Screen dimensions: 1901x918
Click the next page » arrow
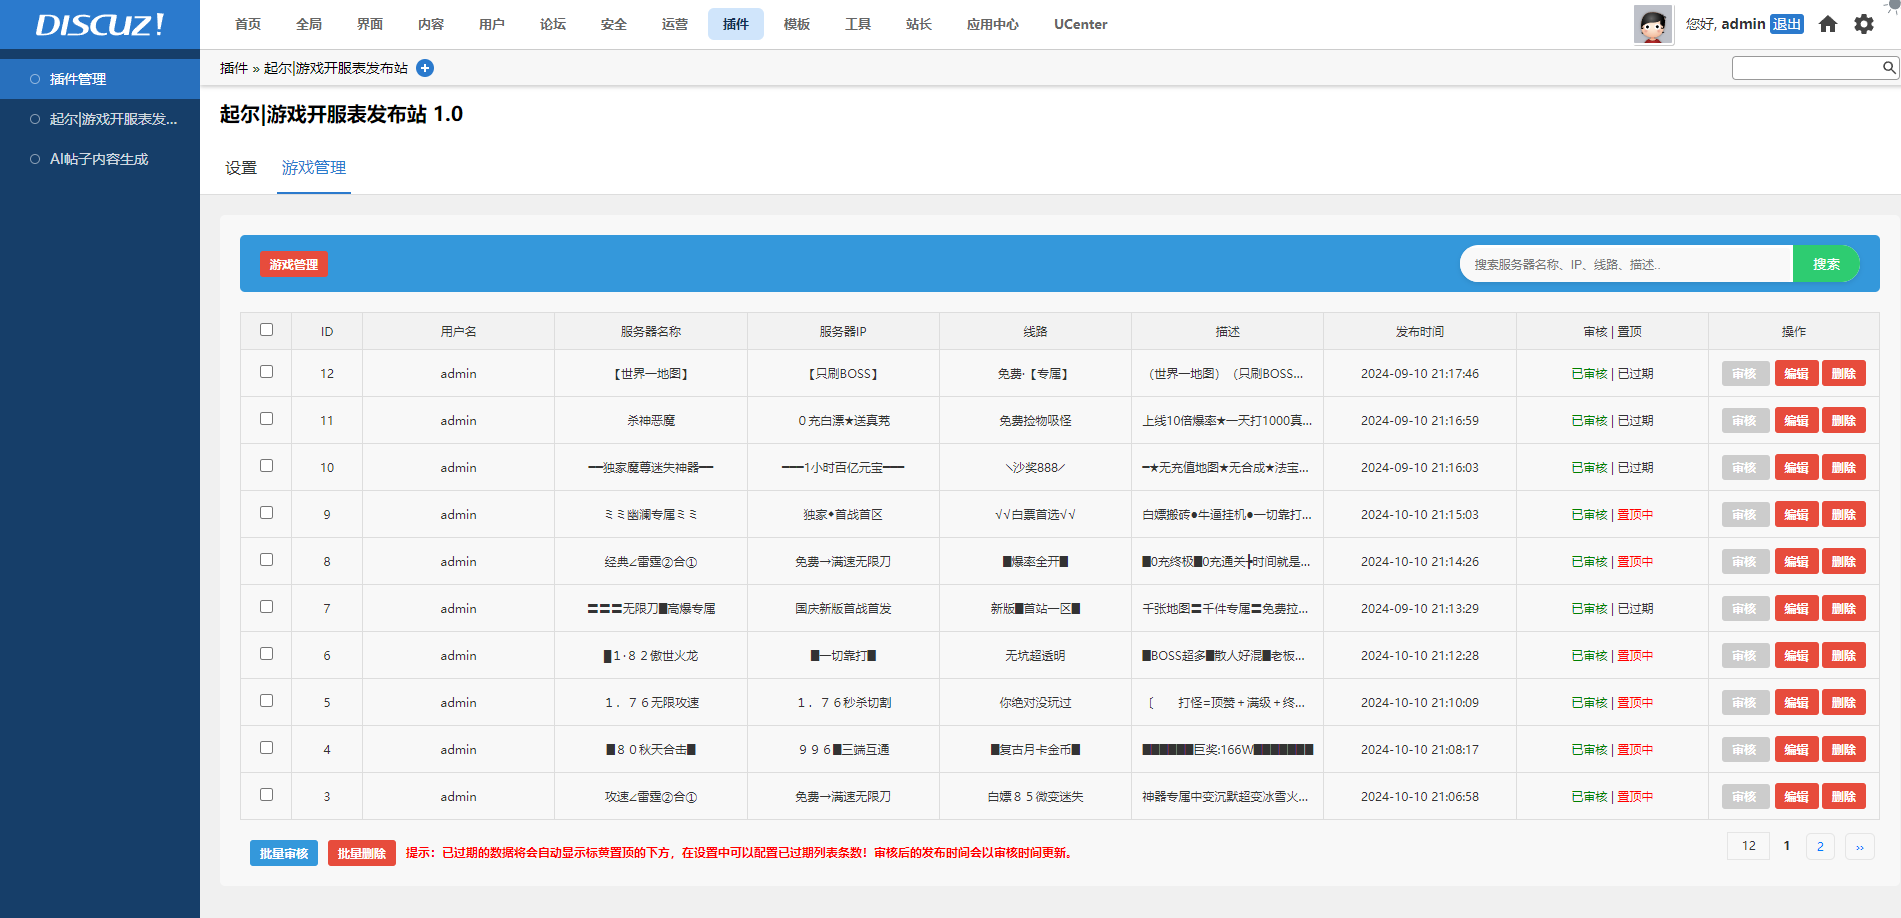pyautogui.click(x=1860, y=846)
